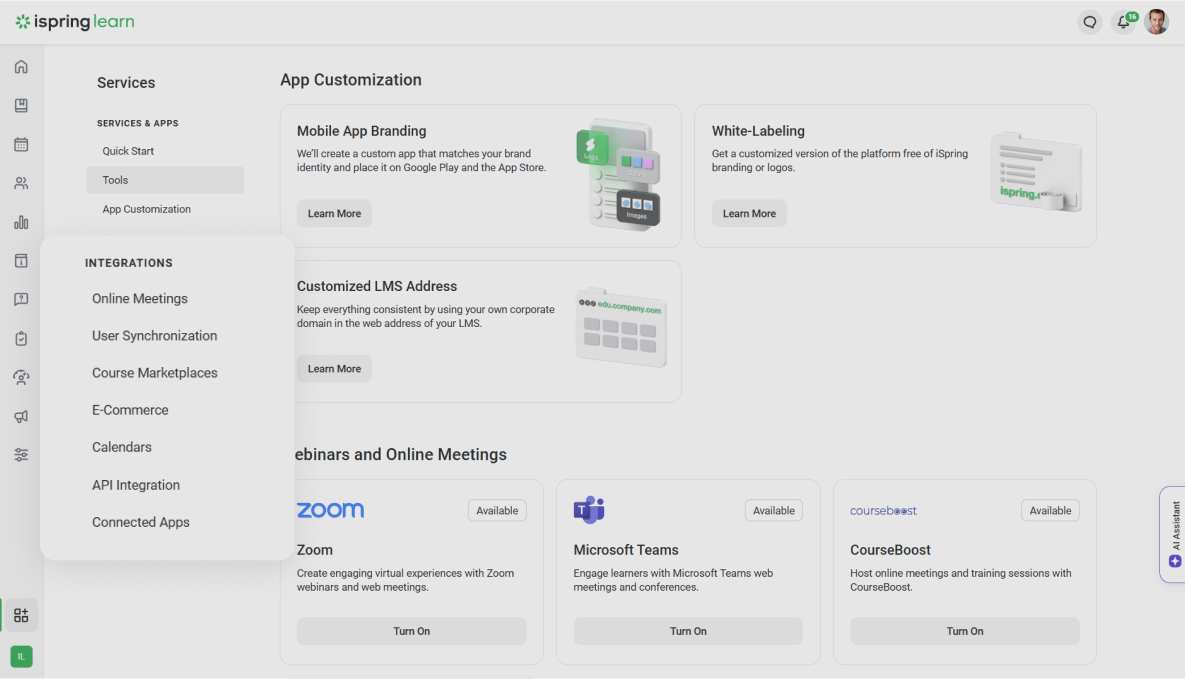Open the Online Meetings integrations section

139,298
